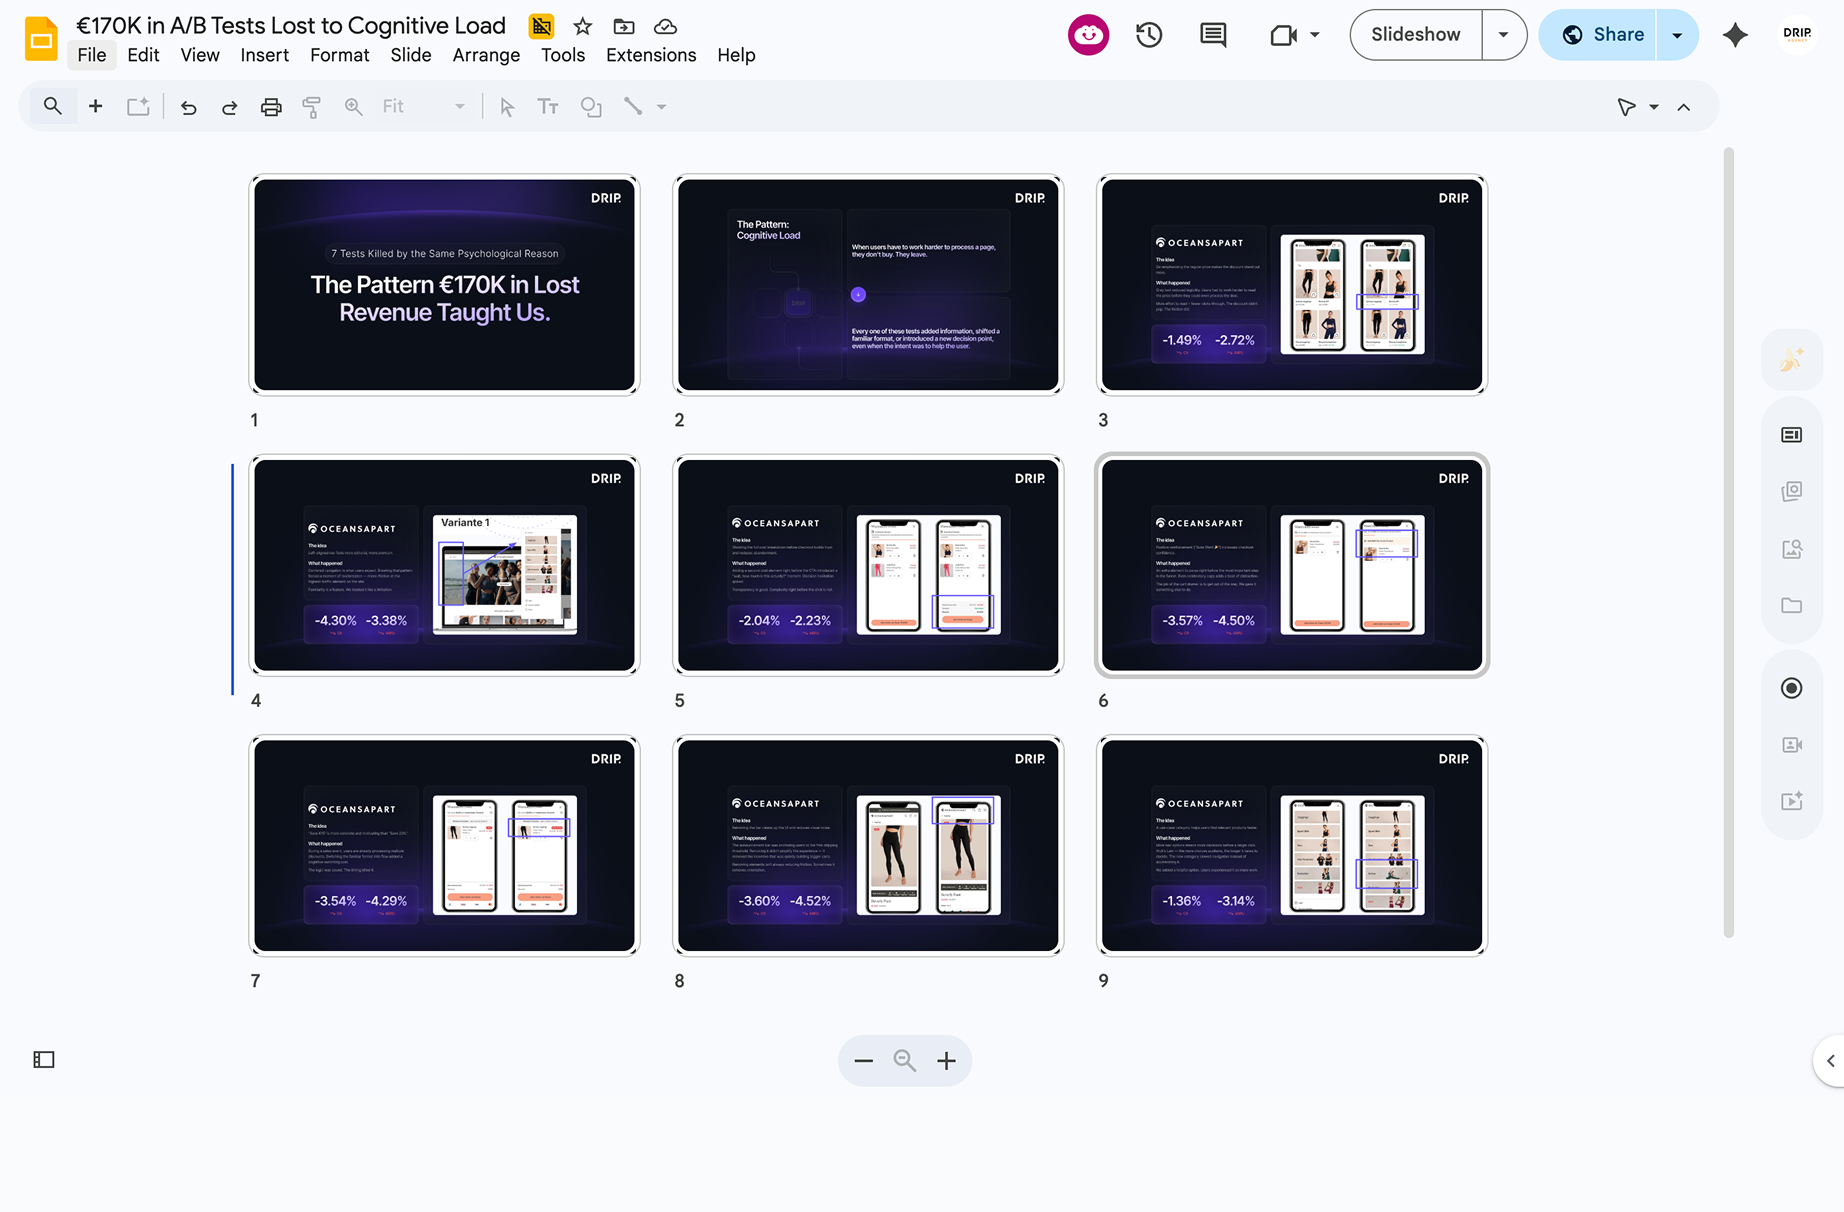The image size is (1844, 1212).
Task: Star this presentation
Action: pyautogui.click(x=583, y=27)
